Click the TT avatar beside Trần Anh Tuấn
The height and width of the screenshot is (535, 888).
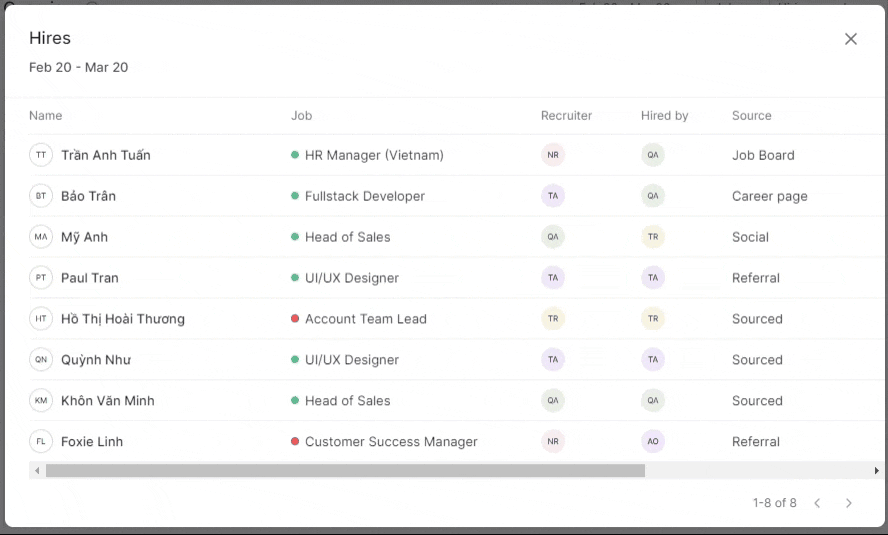(x=41, y=155)
